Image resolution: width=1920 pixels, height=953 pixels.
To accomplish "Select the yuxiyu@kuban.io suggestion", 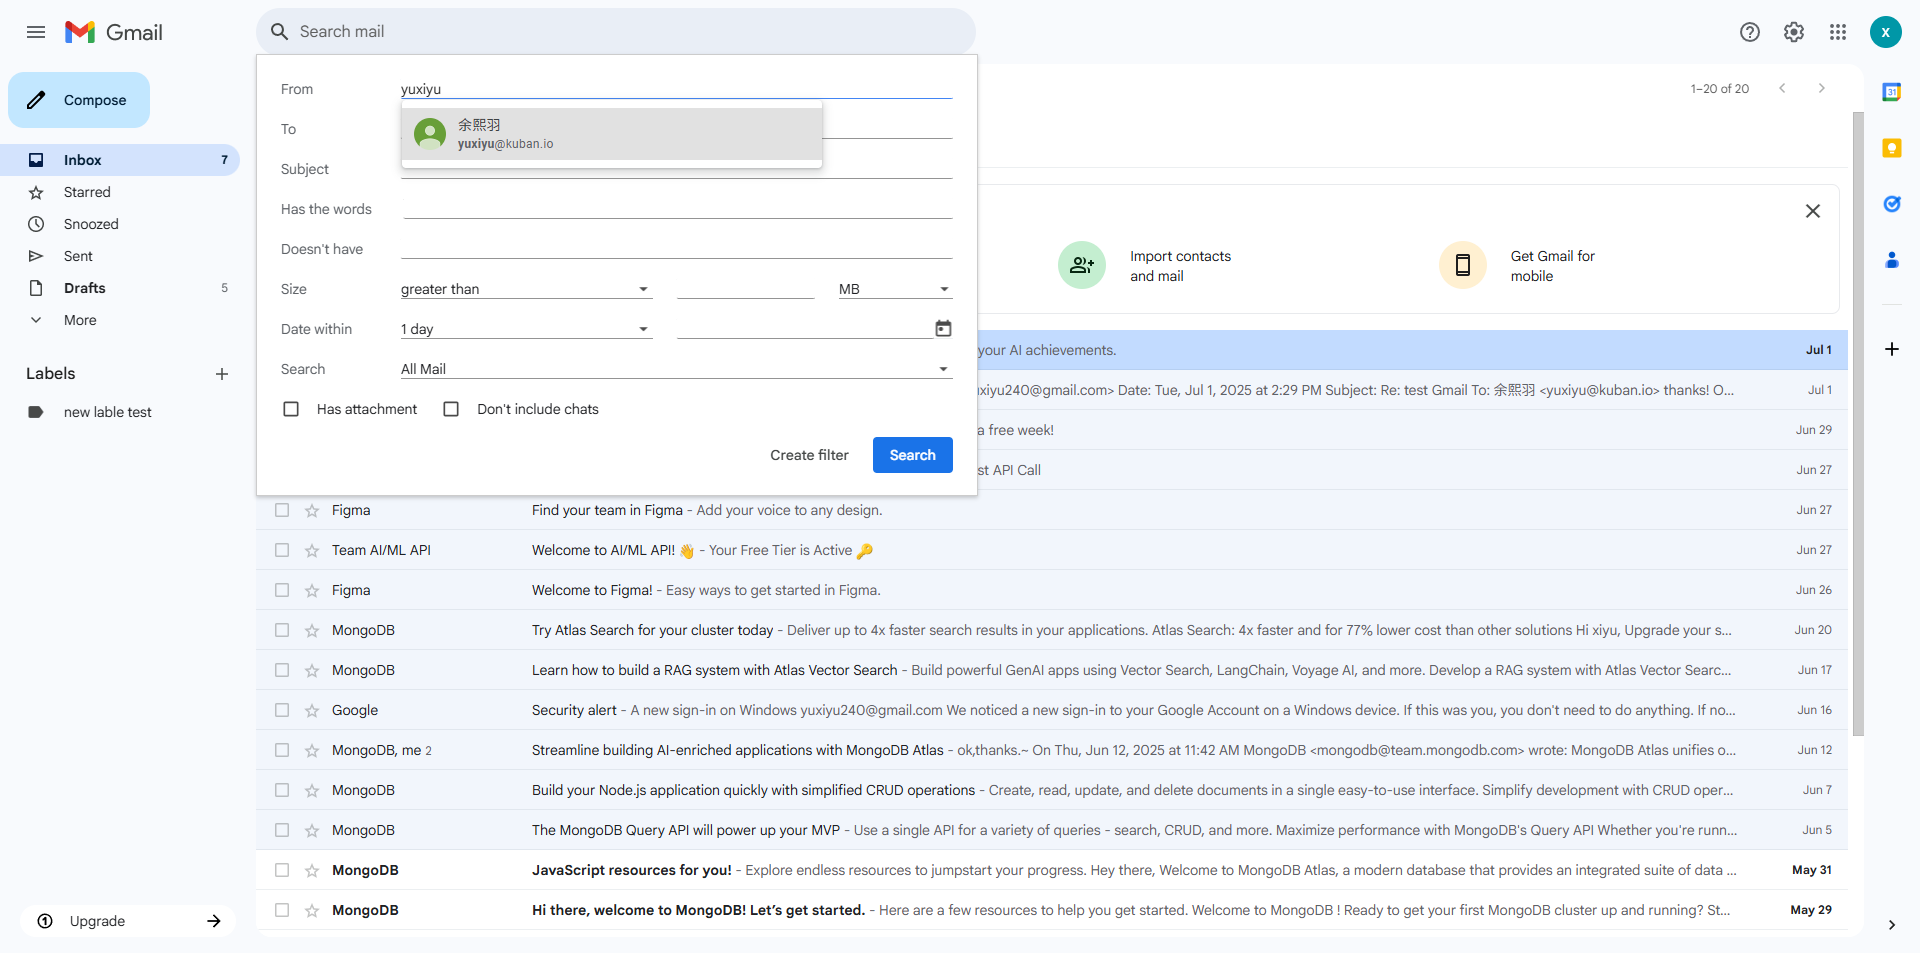I will 612,134.
